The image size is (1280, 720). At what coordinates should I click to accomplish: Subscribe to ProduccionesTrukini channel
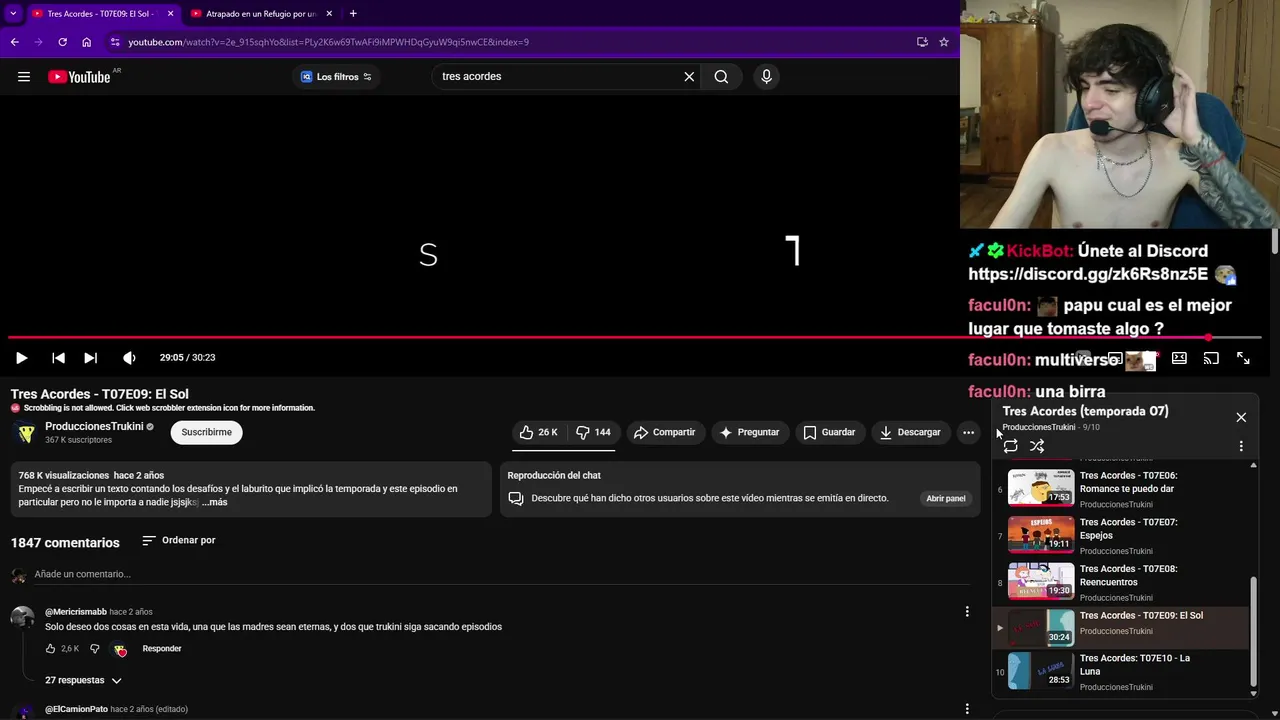(x=206, y=432)
